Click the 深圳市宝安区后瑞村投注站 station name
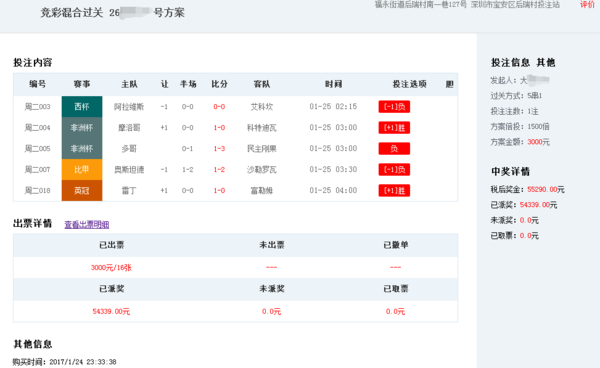600x368 pixels. (515, 5)
